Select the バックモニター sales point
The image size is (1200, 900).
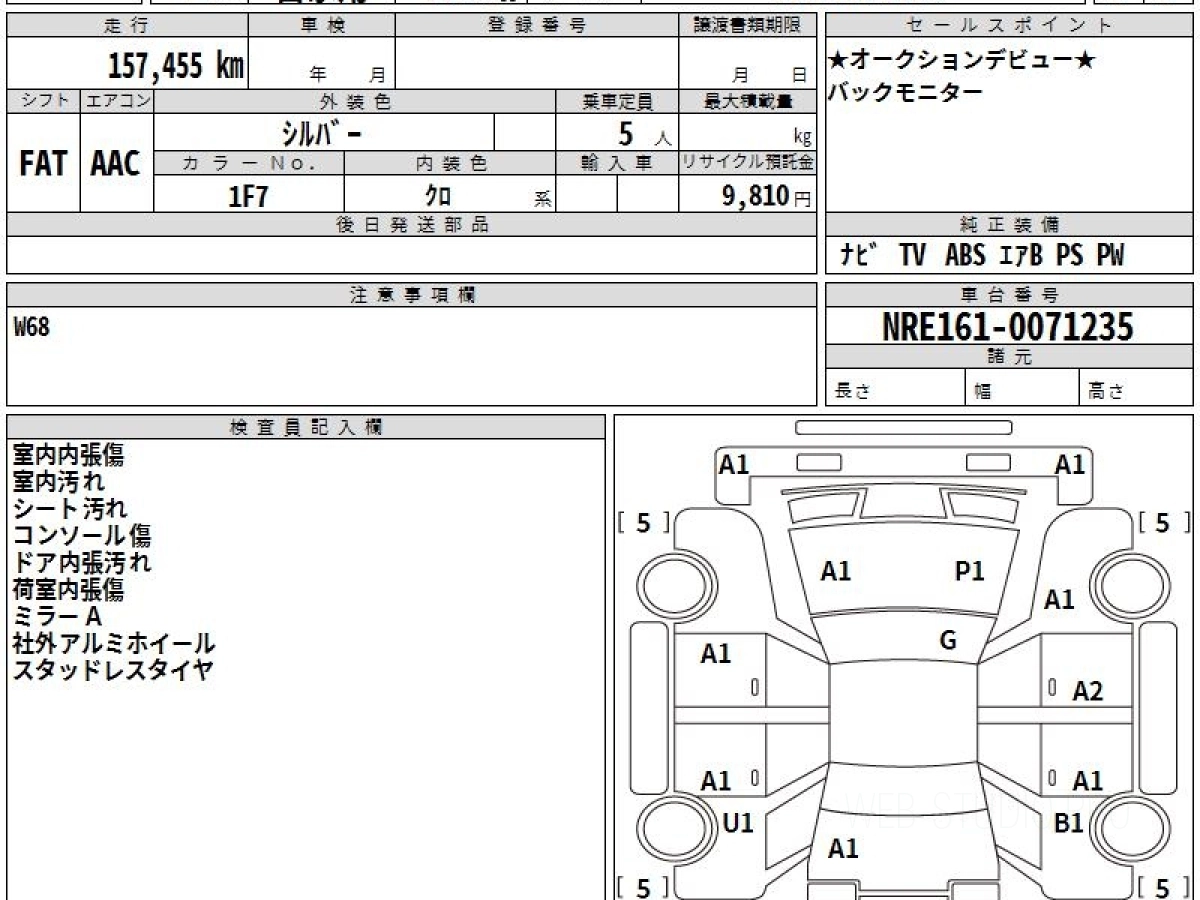click(x=904, y=93)
